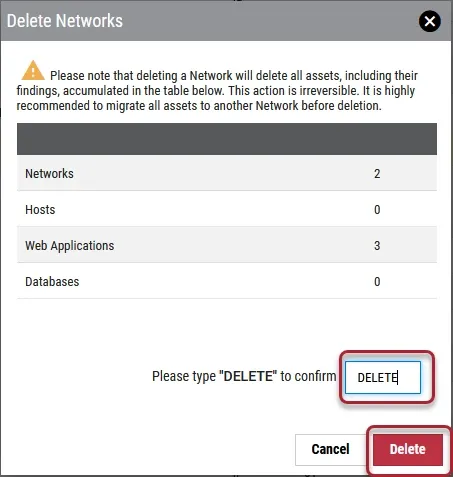Click the Hosts count value 0
This screenshot has width=453, height=477.
coord(377,210)
